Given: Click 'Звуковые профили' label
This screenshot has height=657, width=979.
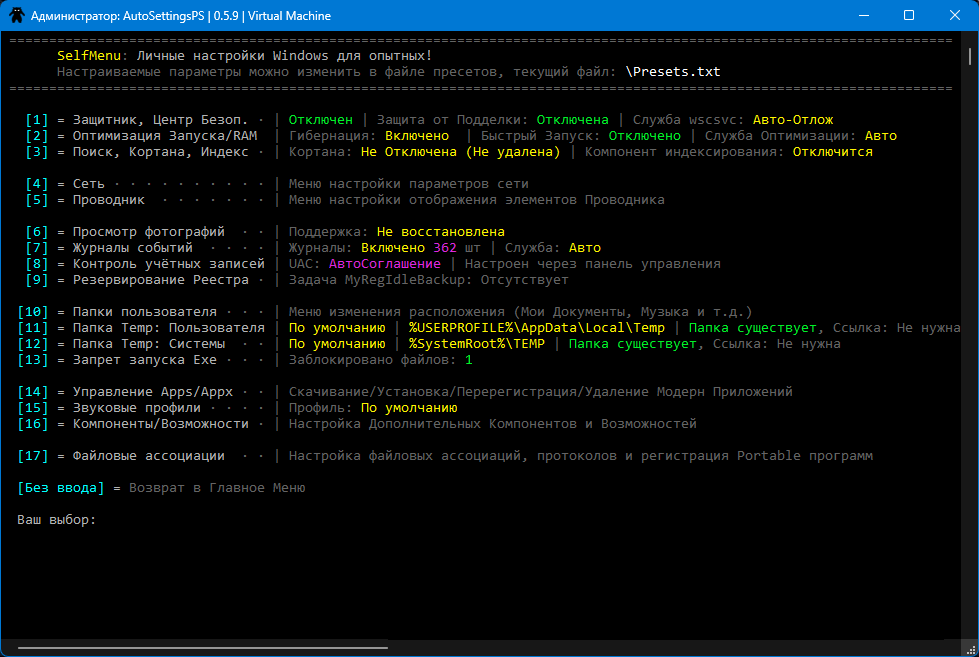Looking at the screenshot, I should click(137, 408).
